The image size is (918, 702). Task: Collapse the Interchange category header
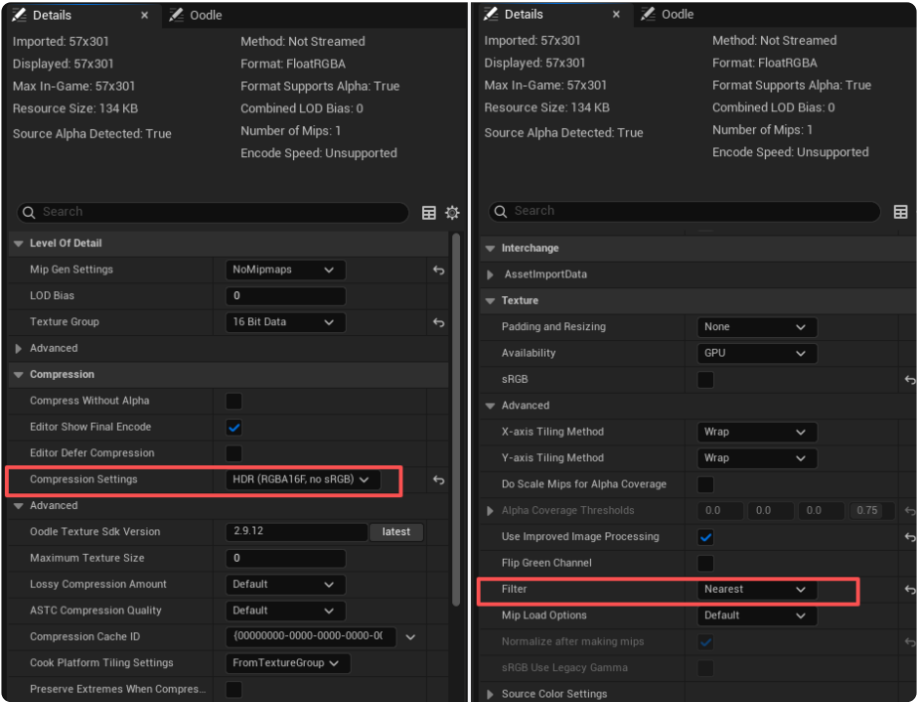(490, 248)
